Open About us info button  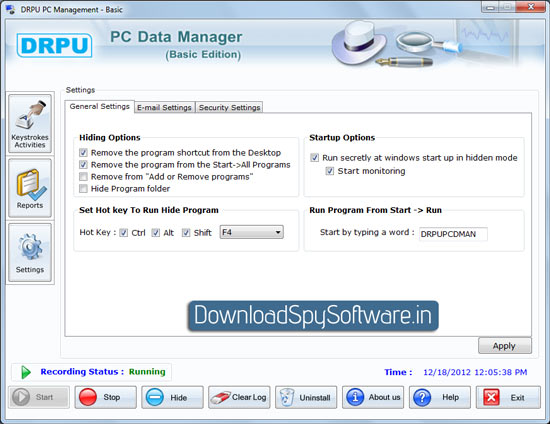coord(373,397)
